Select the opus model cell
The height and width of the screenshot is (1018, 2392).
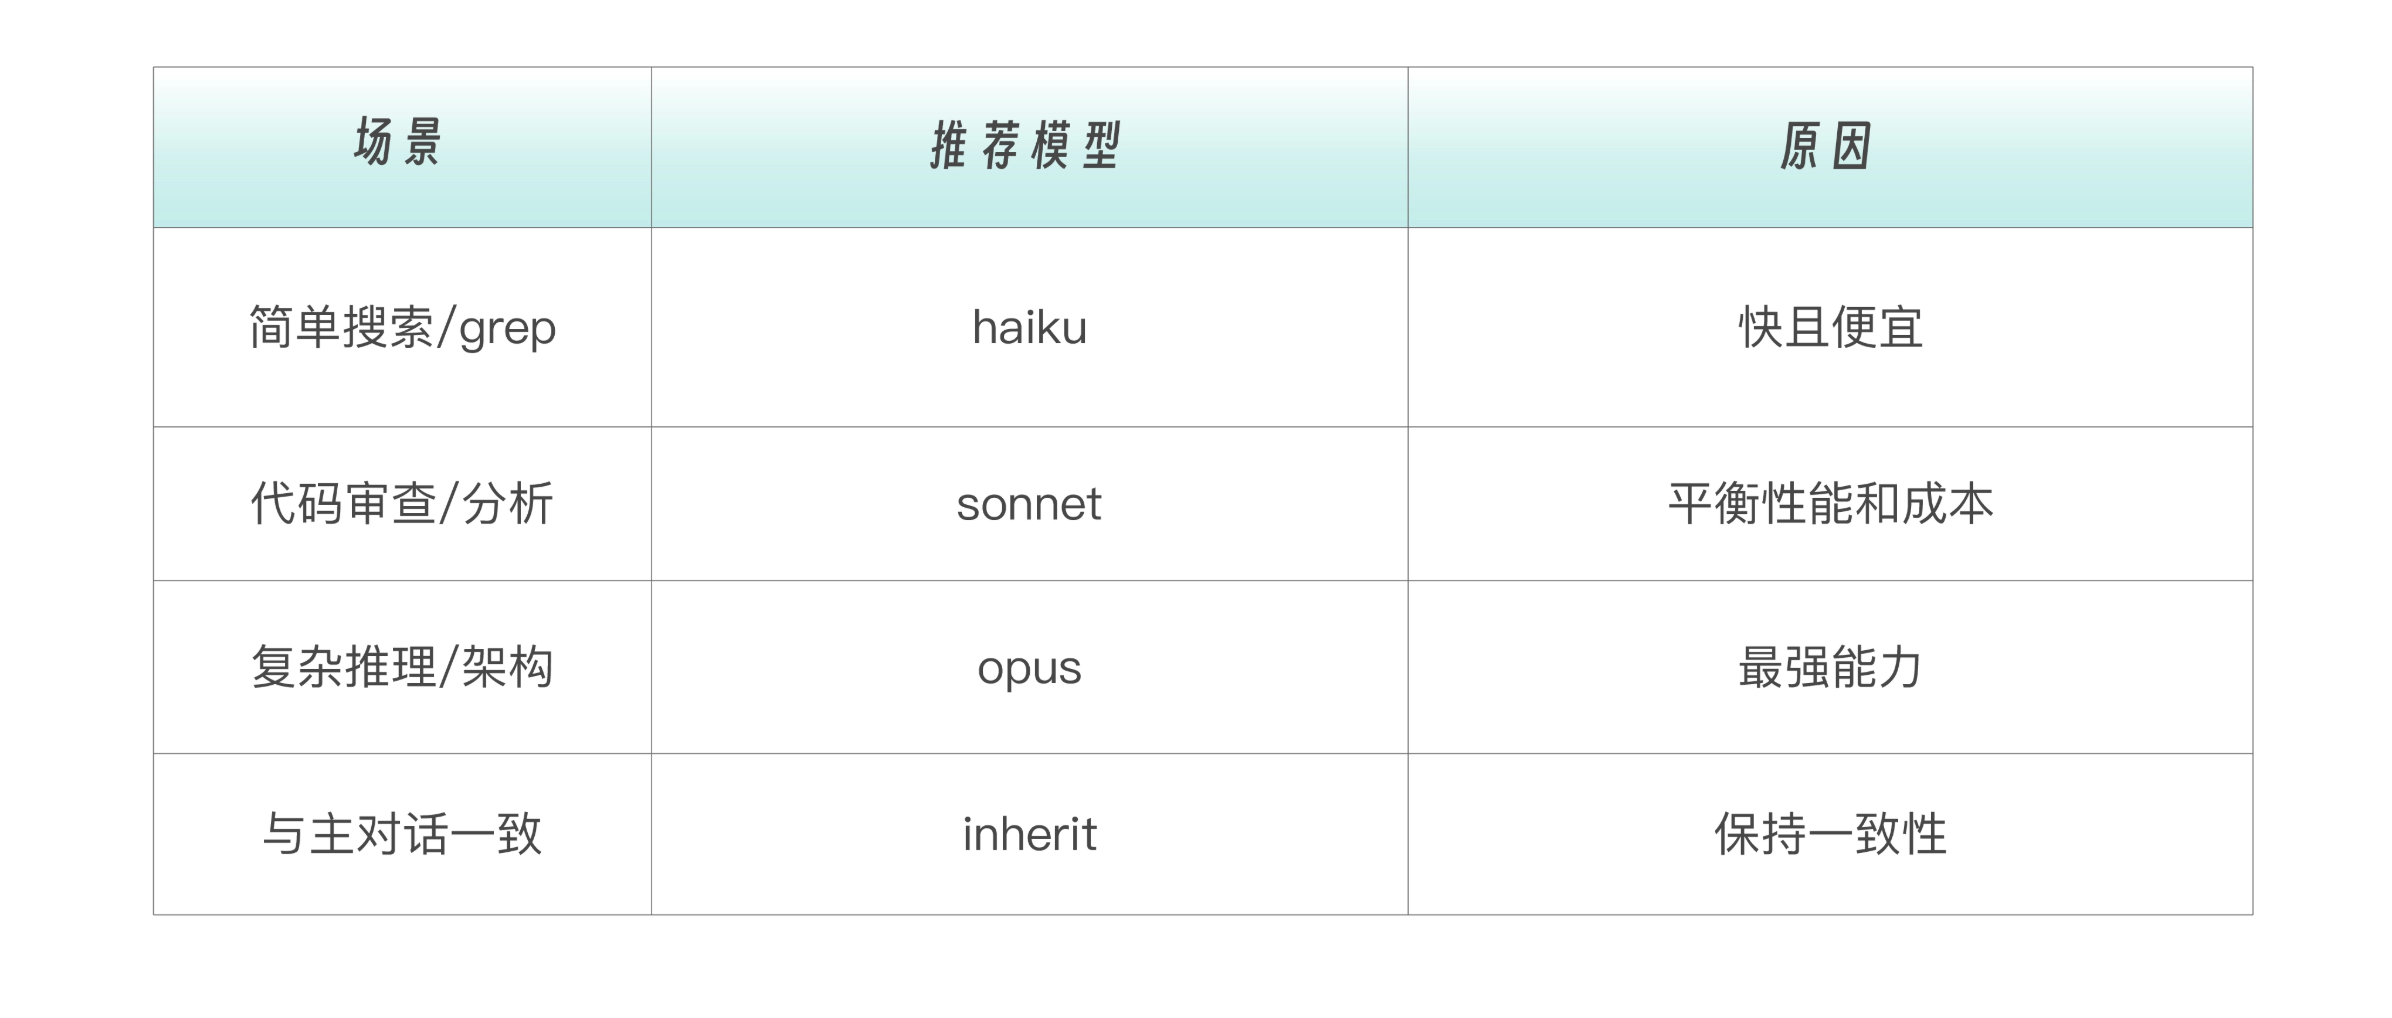[x=1029, y=668]
